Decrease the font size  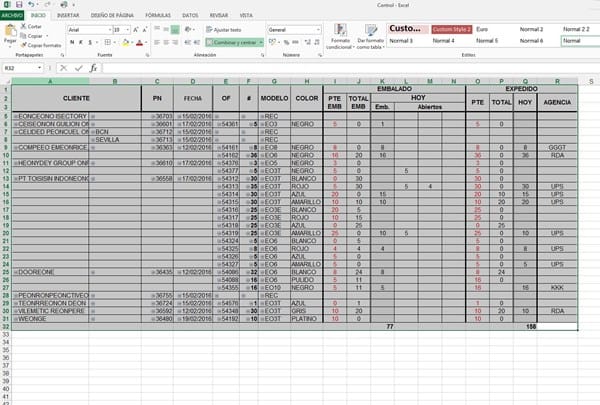point(145,30)
